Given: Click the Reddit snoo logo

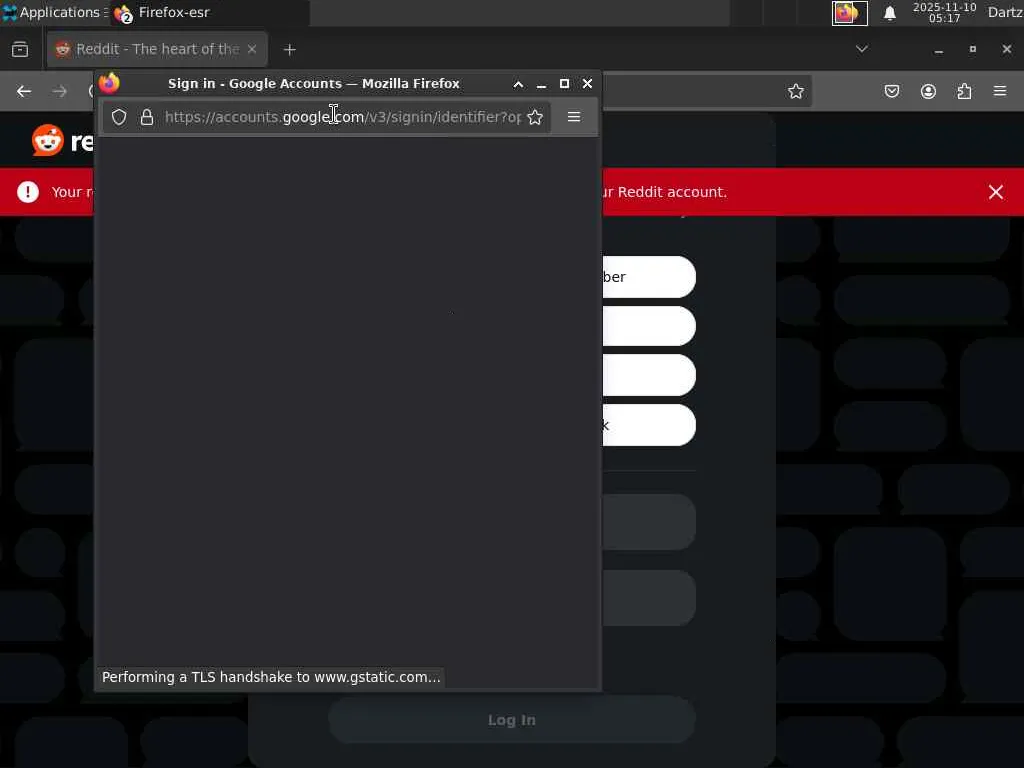Looking at the screenshot, I should pos(48,140).
